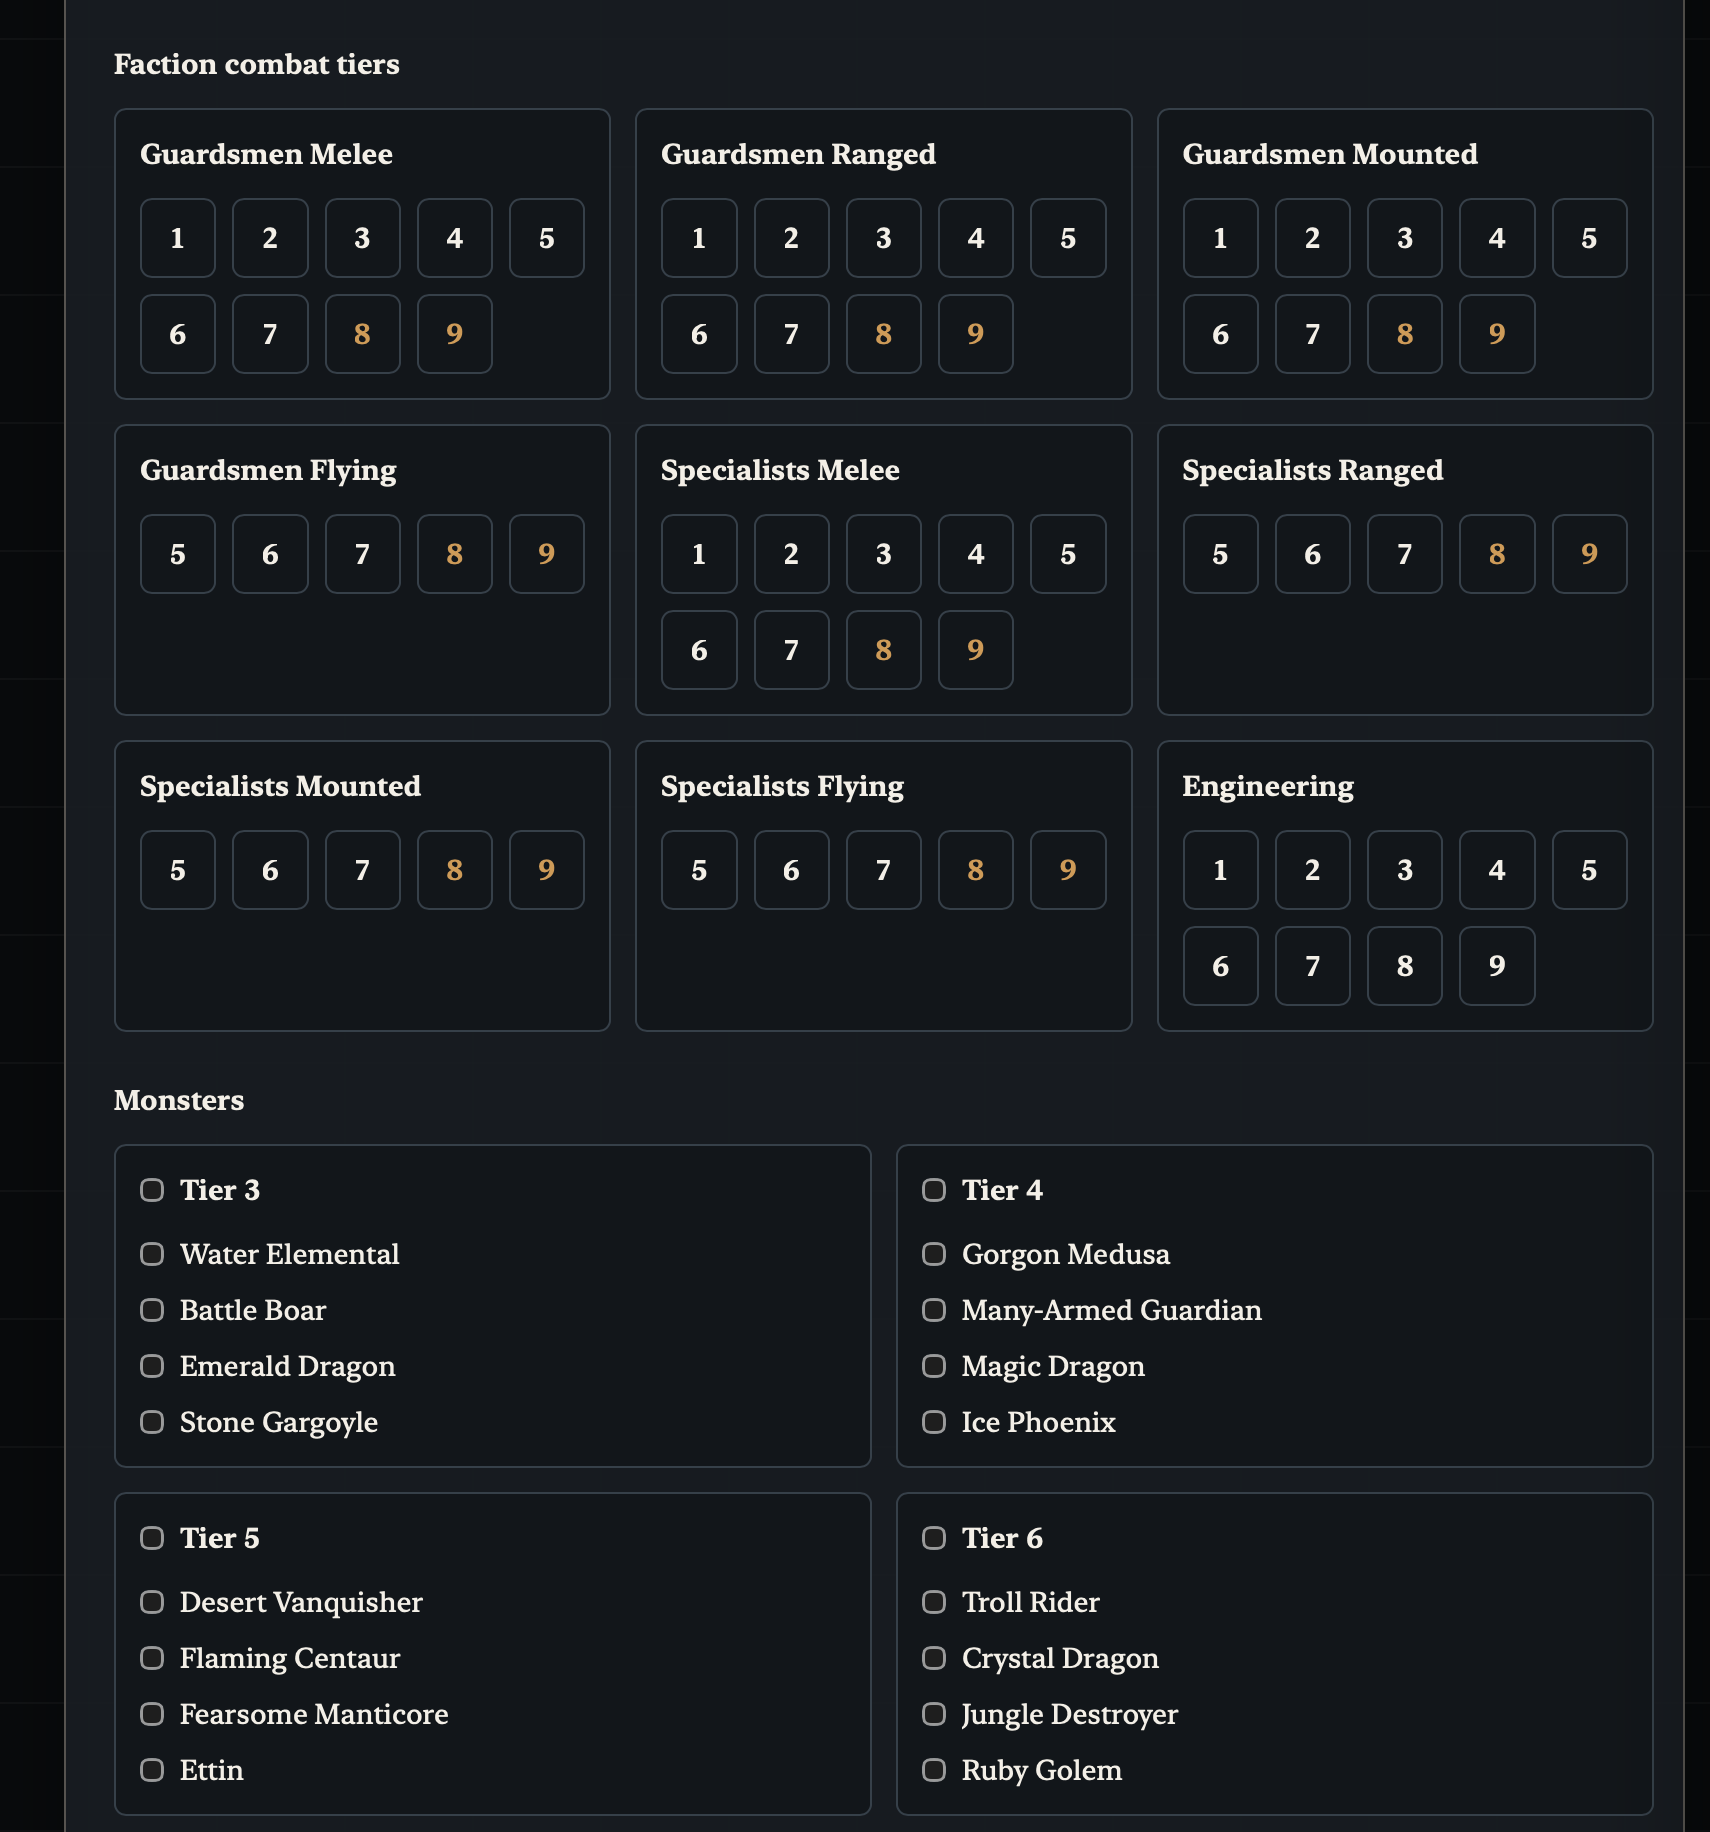This screenshot has width=1710, height=1832.
Task: Tick the Crystal Dragon checkbox
Action: [x=934, y=1658]
